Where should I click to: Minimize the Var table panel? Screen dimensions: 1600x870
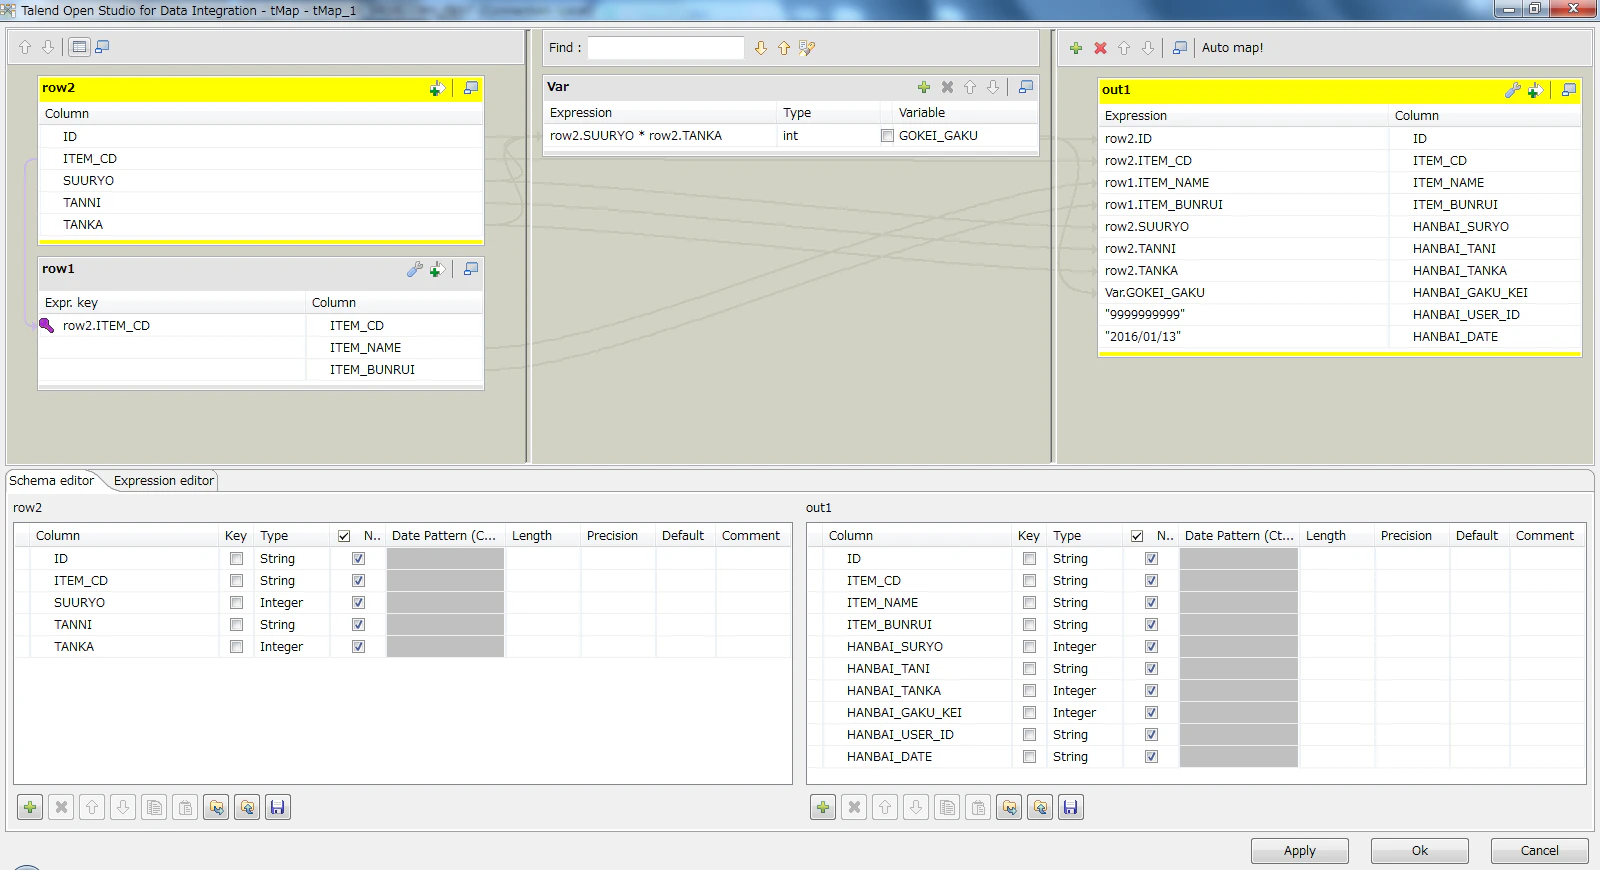pos(1026,87)
